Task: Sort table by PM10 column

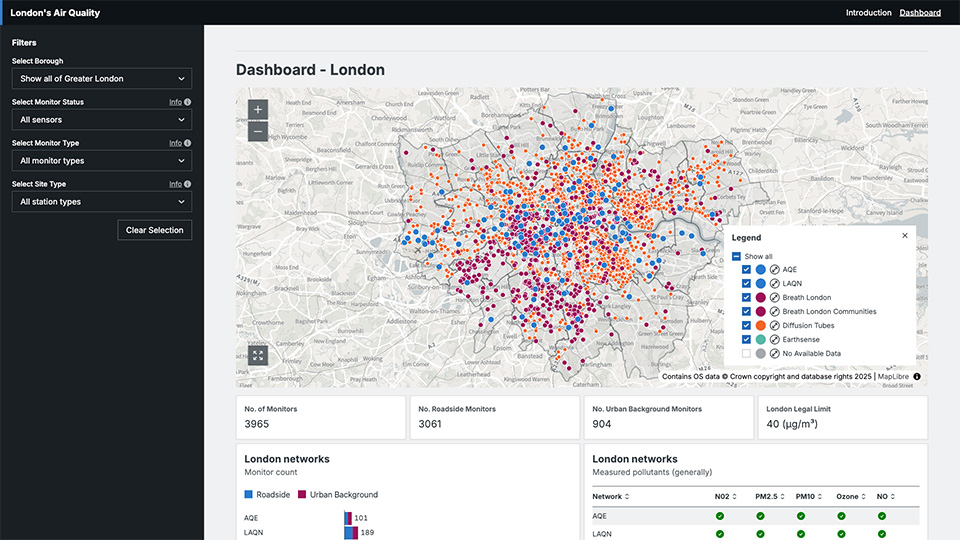Action: (x=808, y=497)
